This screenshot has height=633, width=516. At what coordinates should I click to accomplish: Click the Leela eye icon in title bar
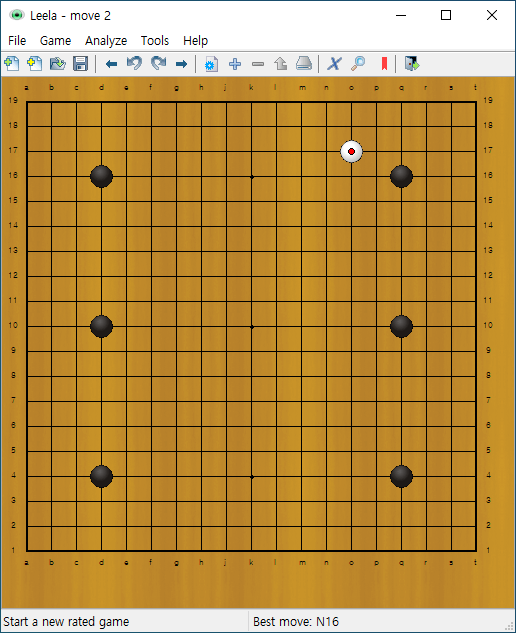click(x=17, y=15)
